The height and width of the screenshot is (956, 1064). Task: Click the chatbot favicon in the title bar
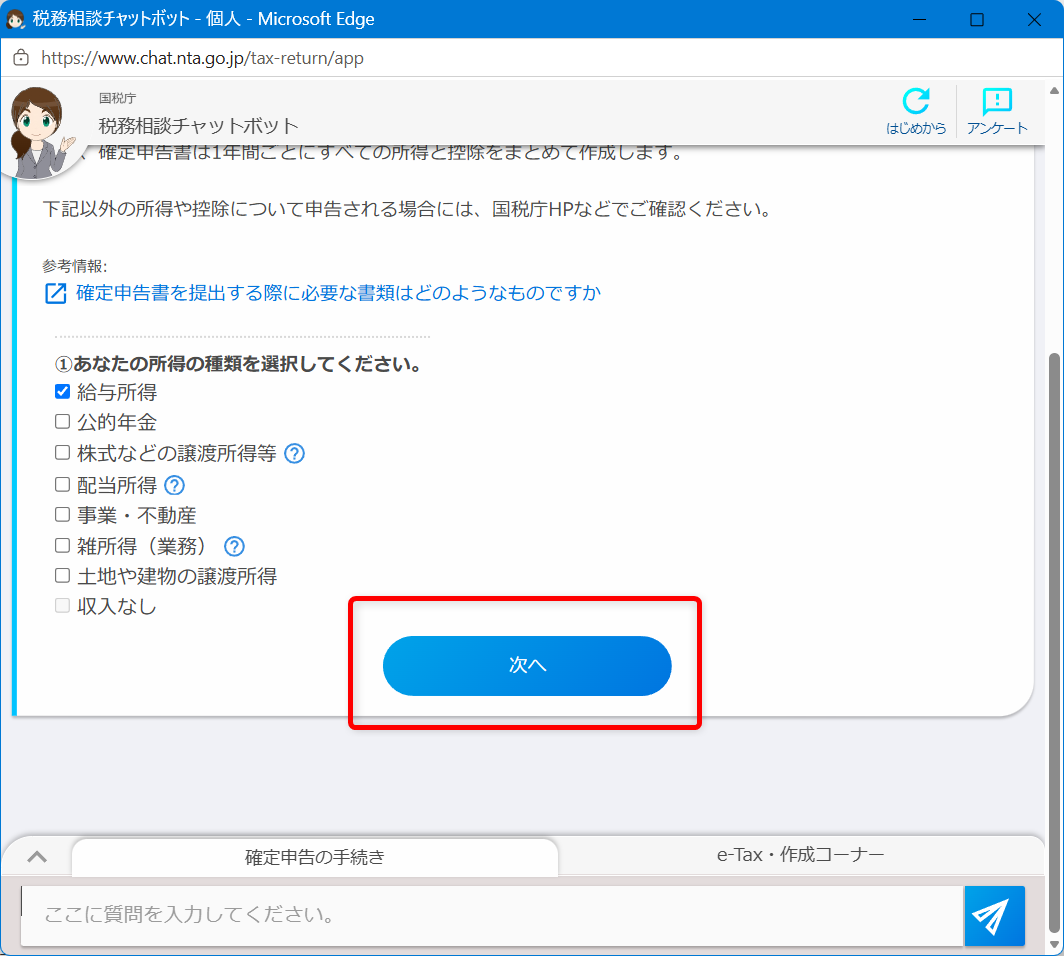[x=15, y=19]
